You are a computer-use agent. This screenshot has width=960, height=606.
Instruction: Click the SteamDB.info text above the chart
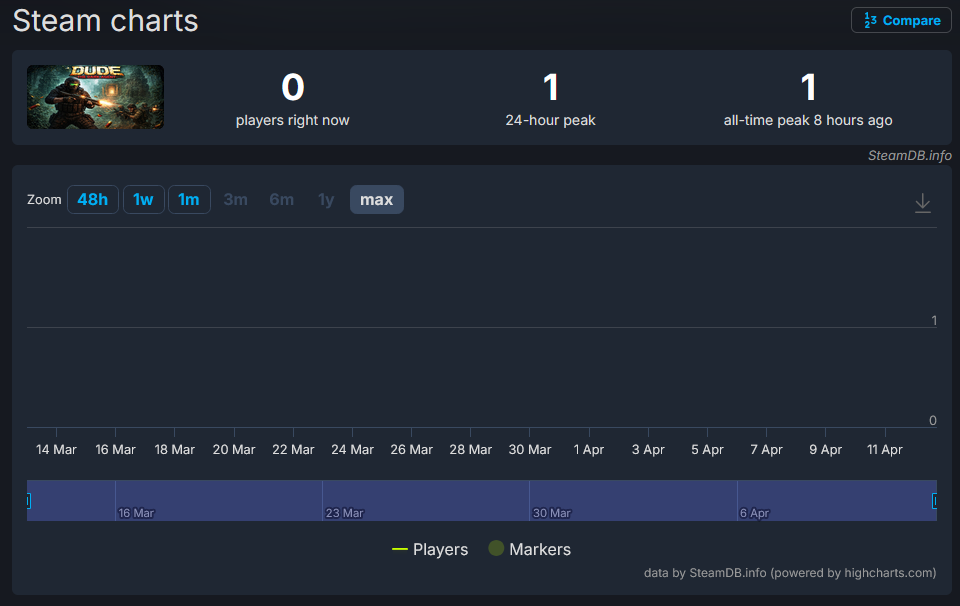(x=910, y=155)
